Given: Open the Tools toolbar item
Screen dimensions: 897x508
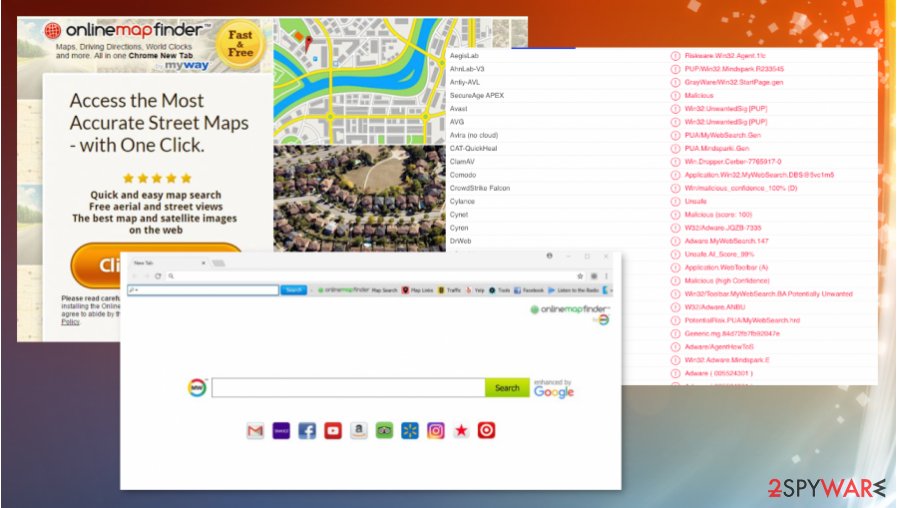Looking at the screenshot, I should (499, 290).
